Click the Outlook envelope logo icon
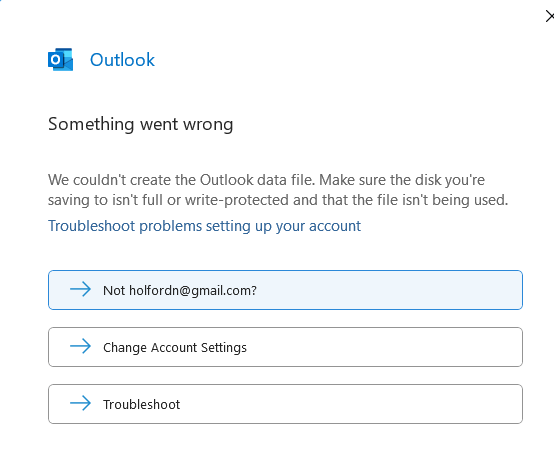Image resolution: width=554 pixels, height=468 pixels. (60, 59)
